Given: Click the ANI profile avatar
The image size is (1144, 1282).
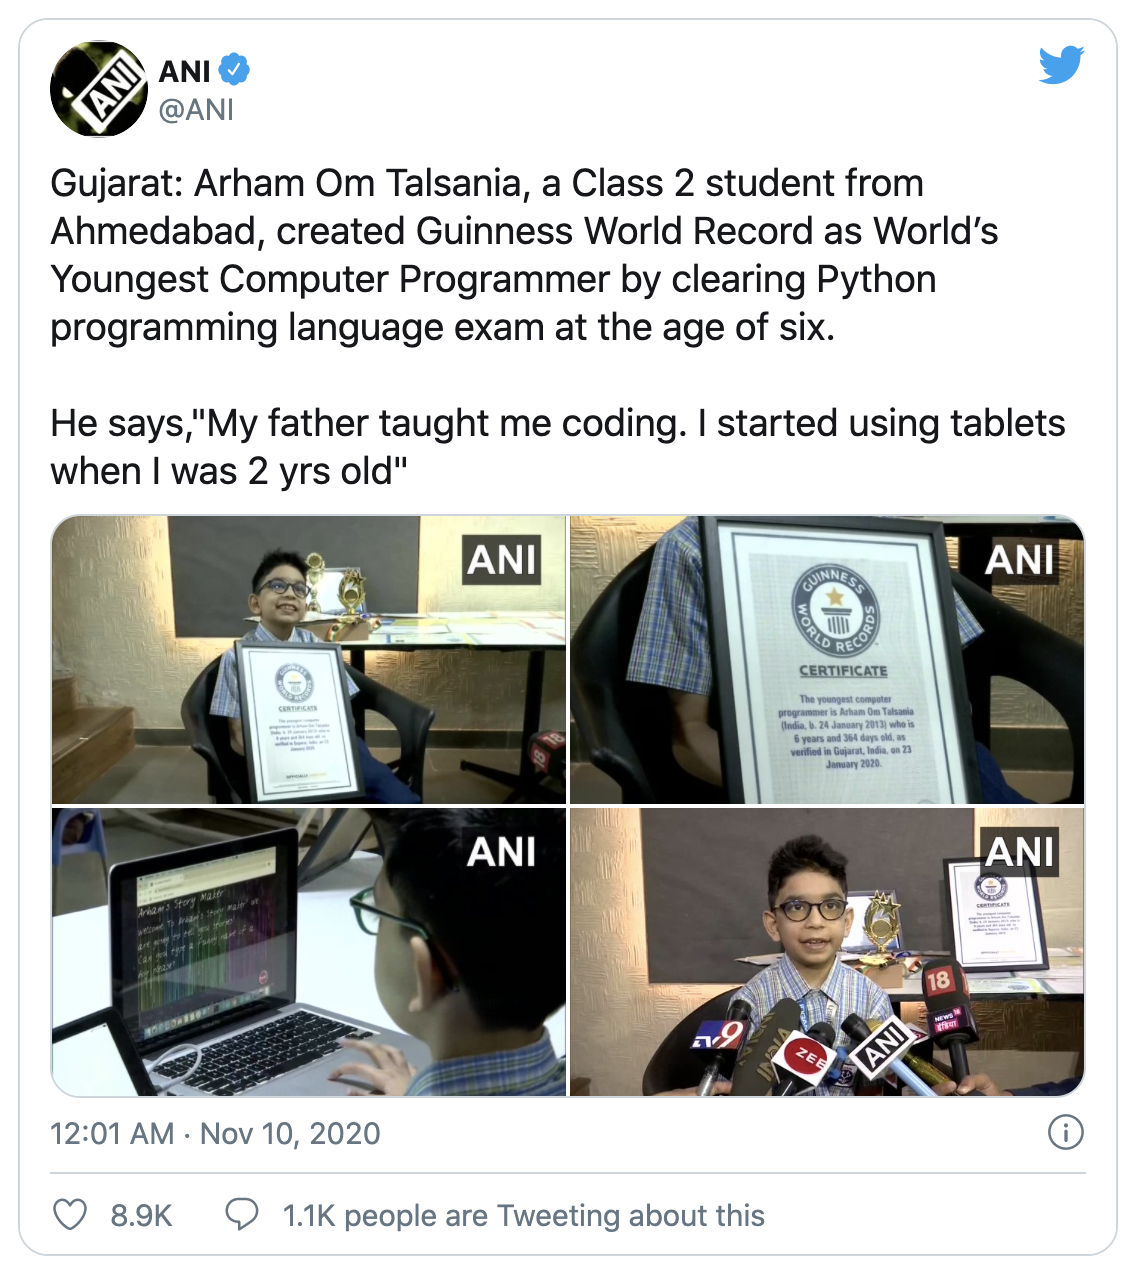Looking at the screenshot, I should [x=99, y=89].
